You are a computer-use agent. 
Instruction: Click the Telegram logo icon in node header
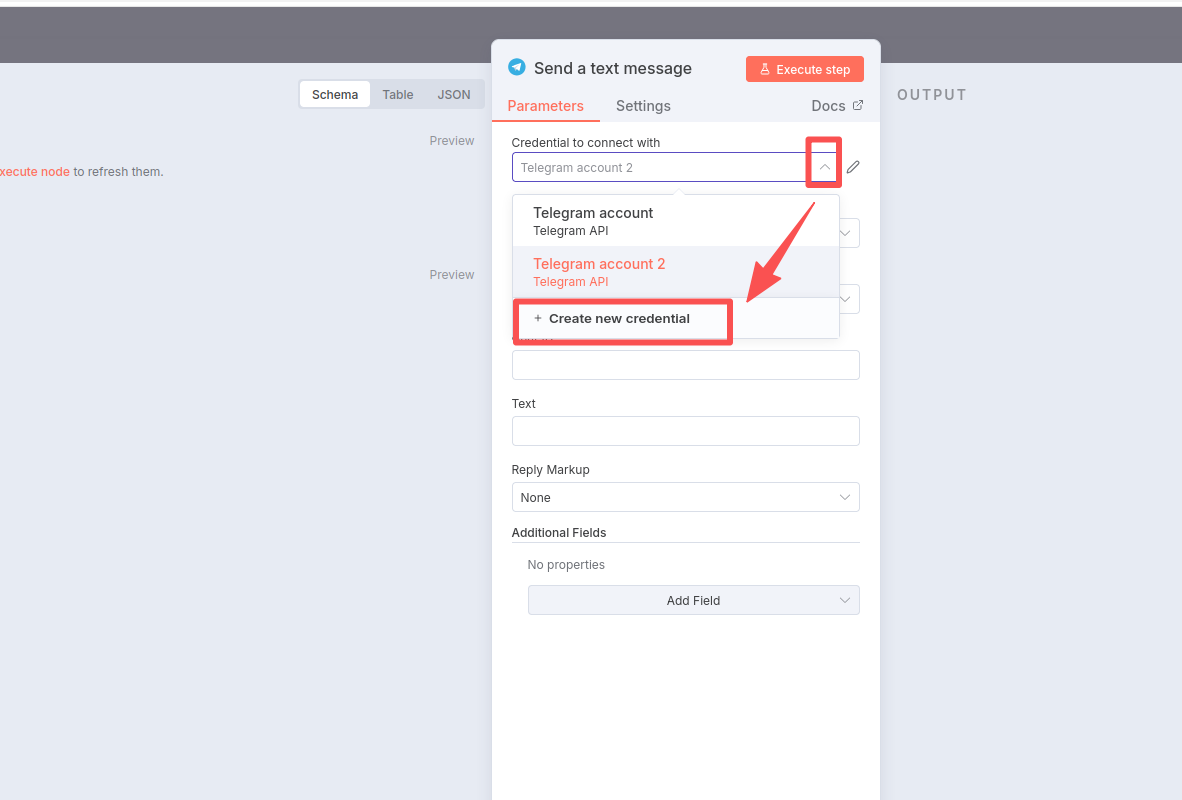tap(516, 67)
